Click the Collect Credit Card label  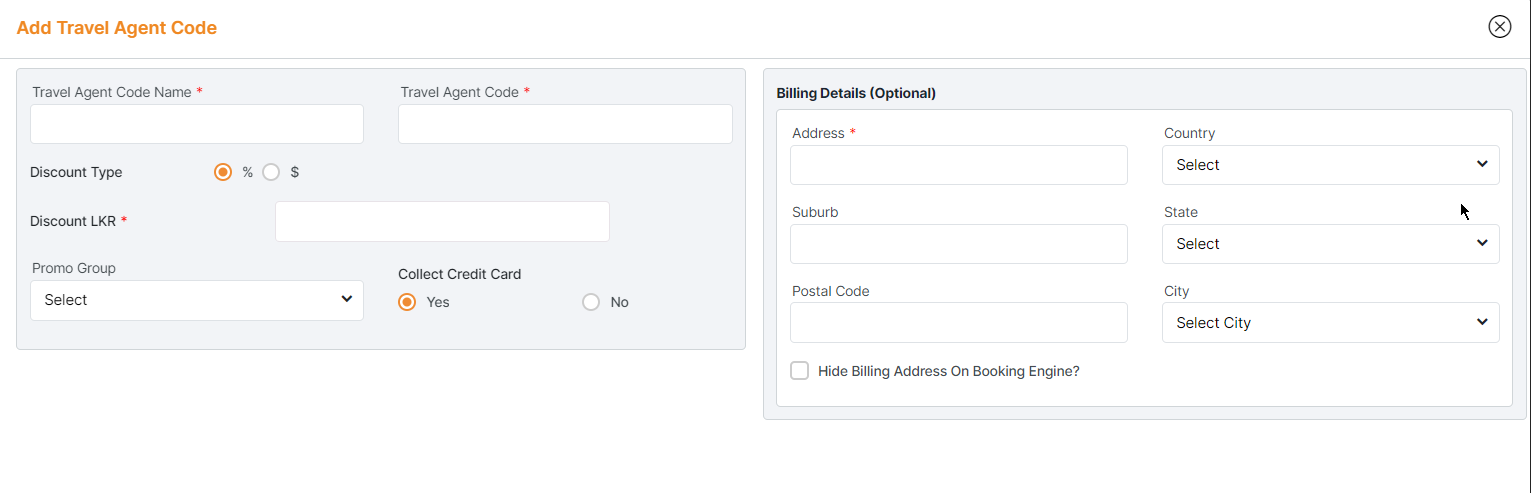459,274
